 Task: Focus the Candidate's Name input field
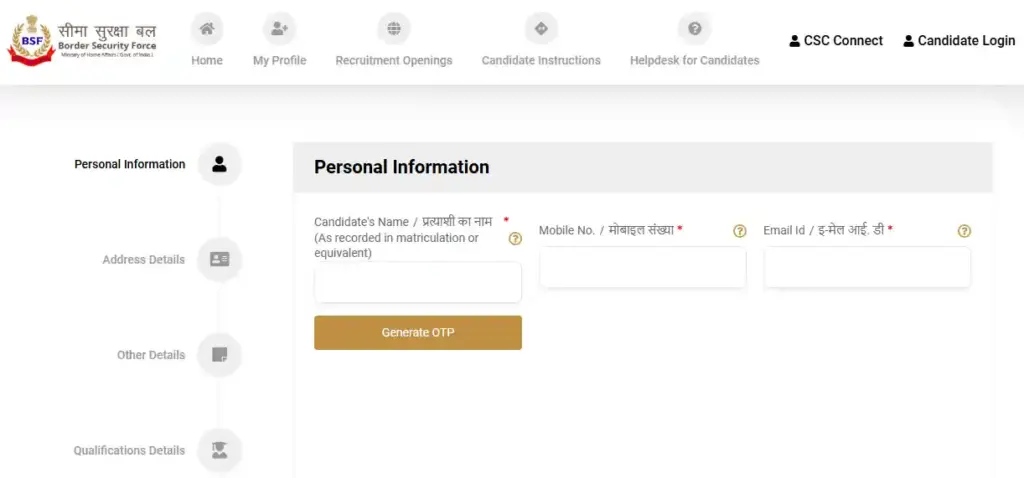pos(418,283)
